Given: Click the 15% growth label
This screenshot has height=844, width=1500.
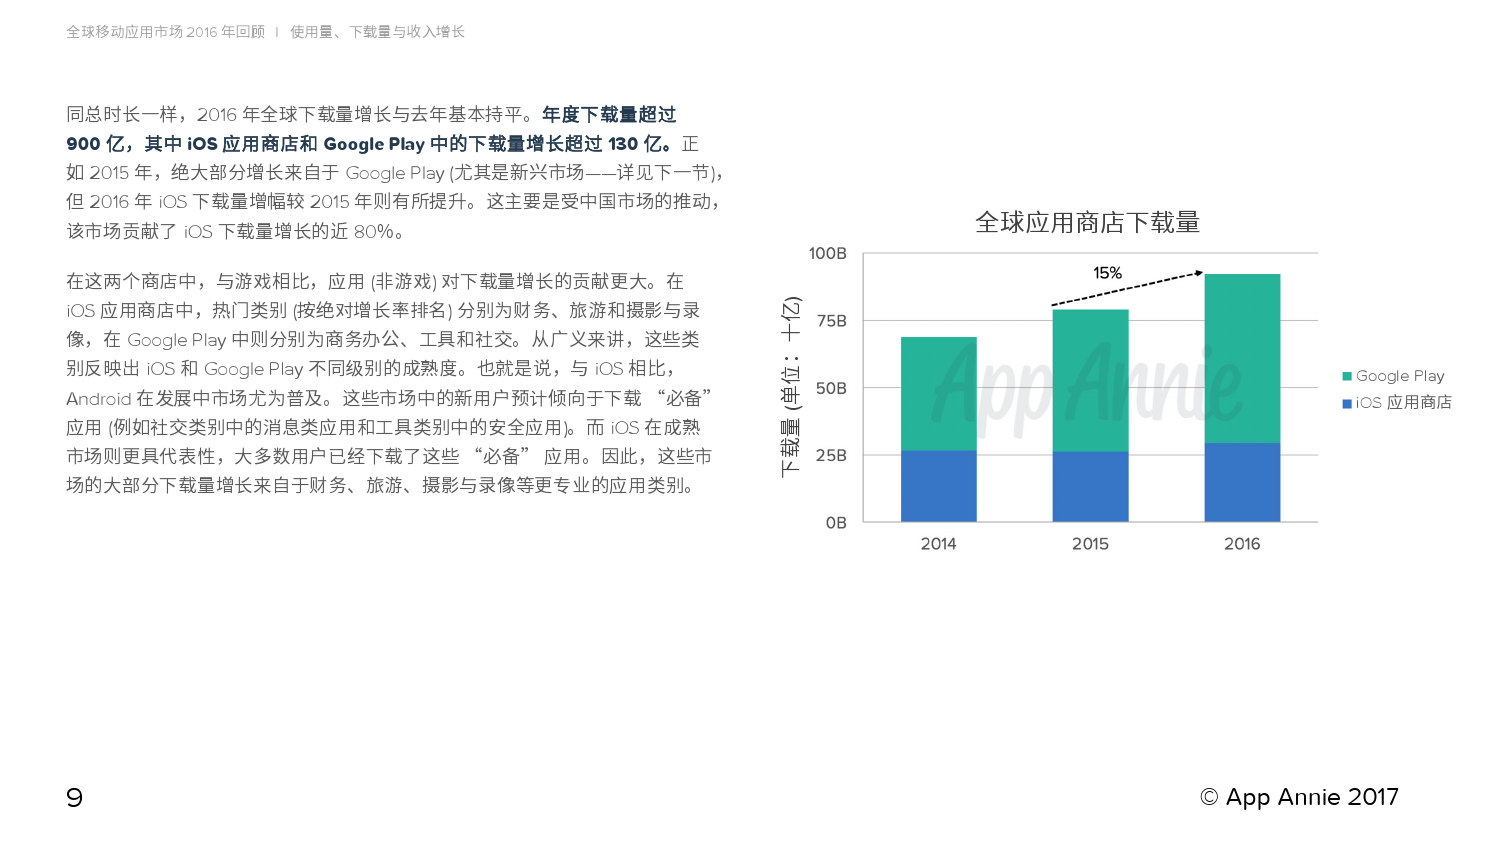Looking at the screenshot, I should point(1107,273).
